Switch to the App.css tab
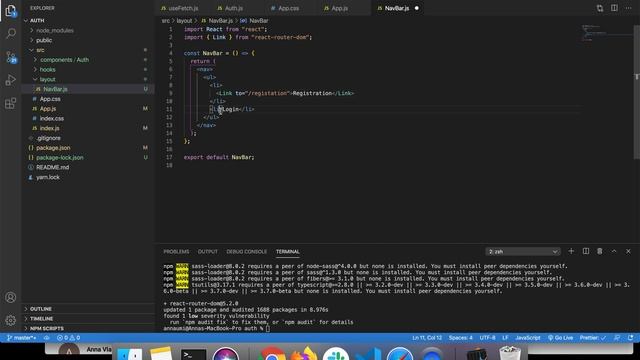The image size is (640, 360). [288, 8]
